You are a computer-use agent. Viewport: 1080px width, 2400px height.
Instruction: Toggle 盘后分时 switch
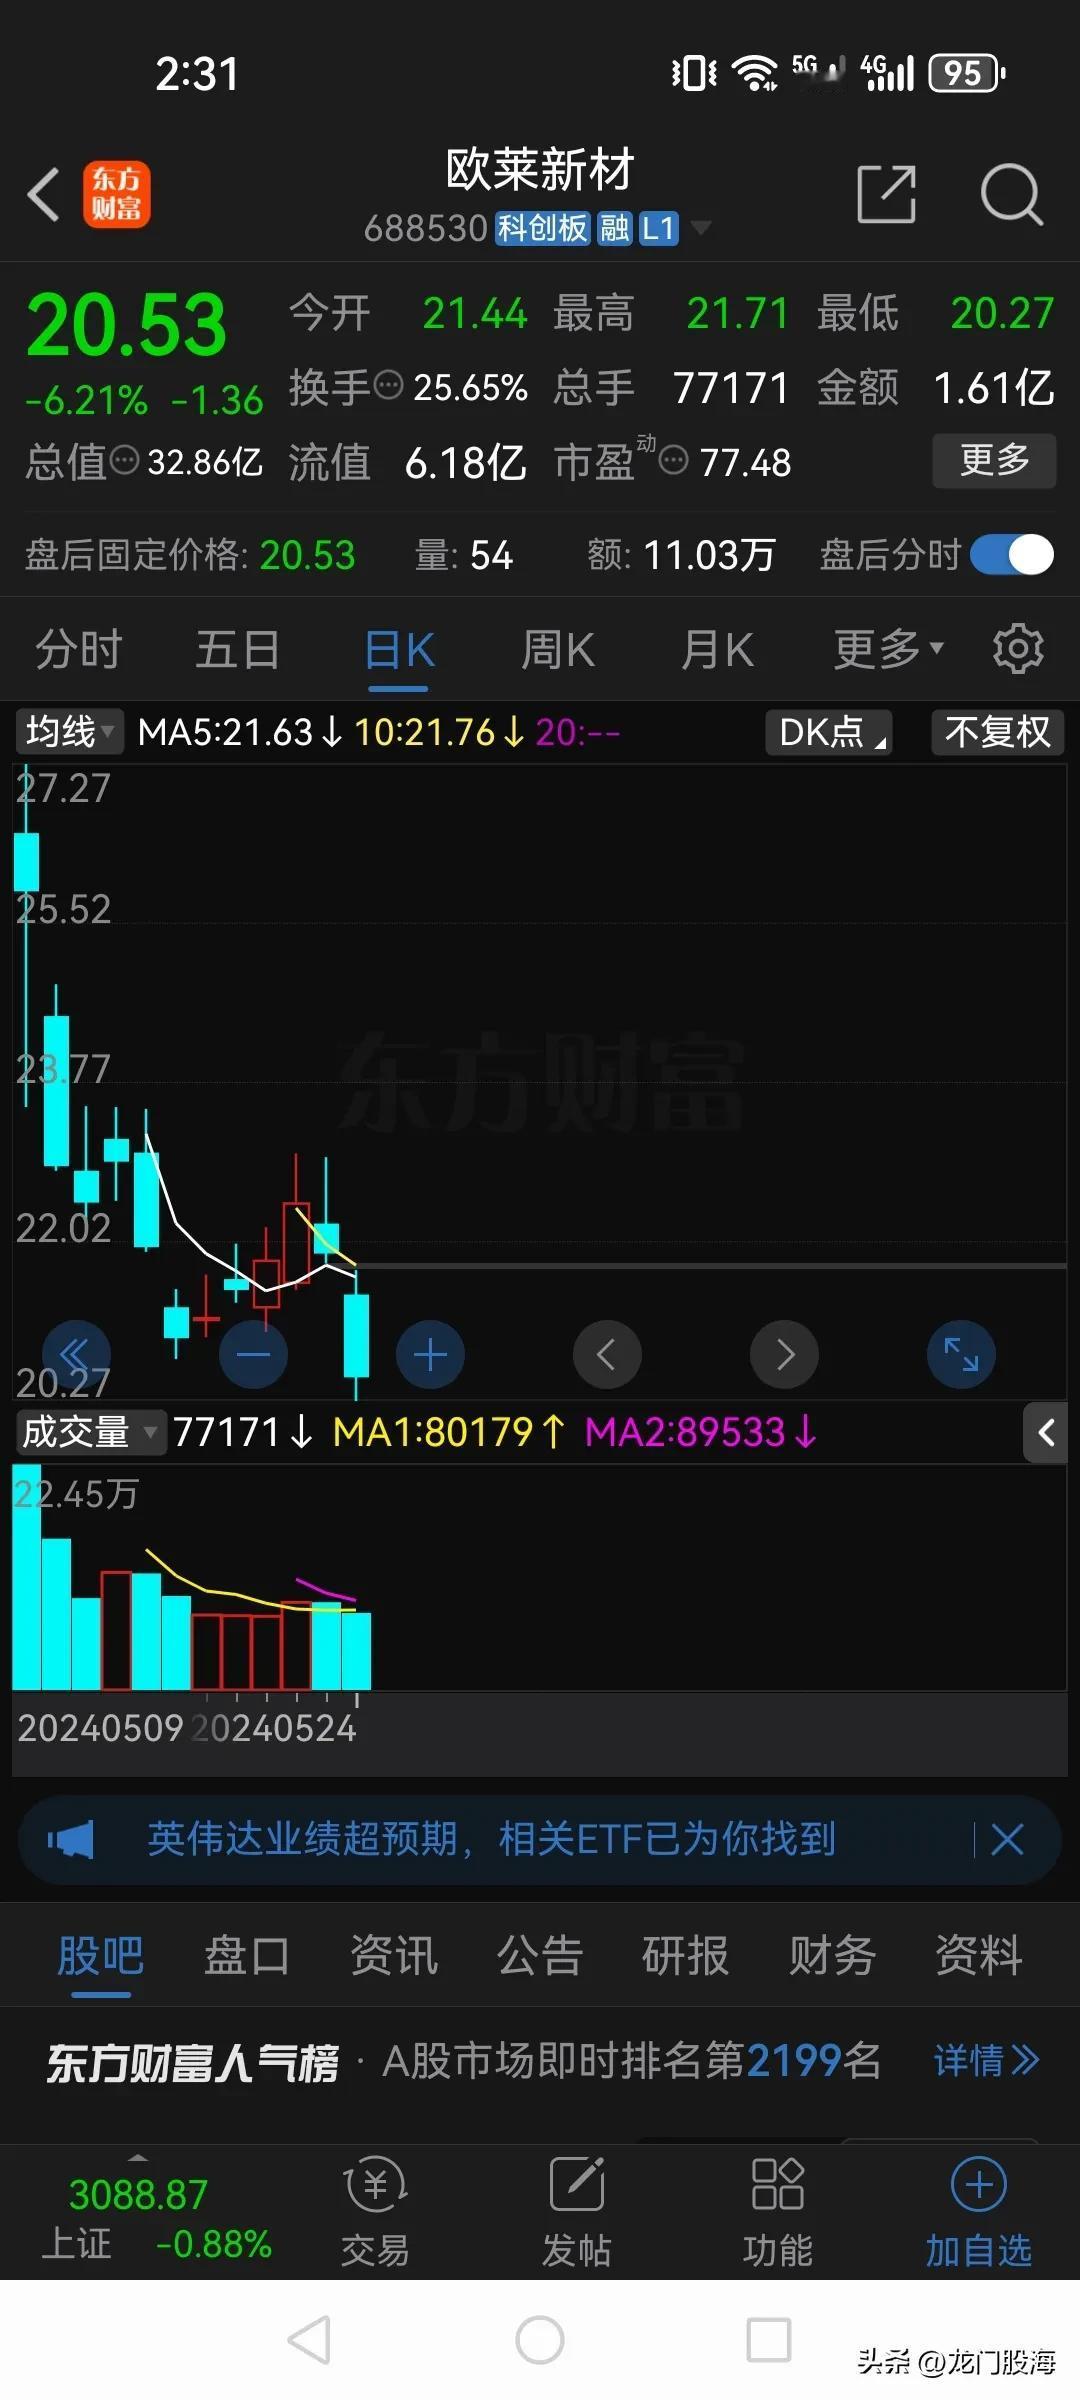[1012, 555]
